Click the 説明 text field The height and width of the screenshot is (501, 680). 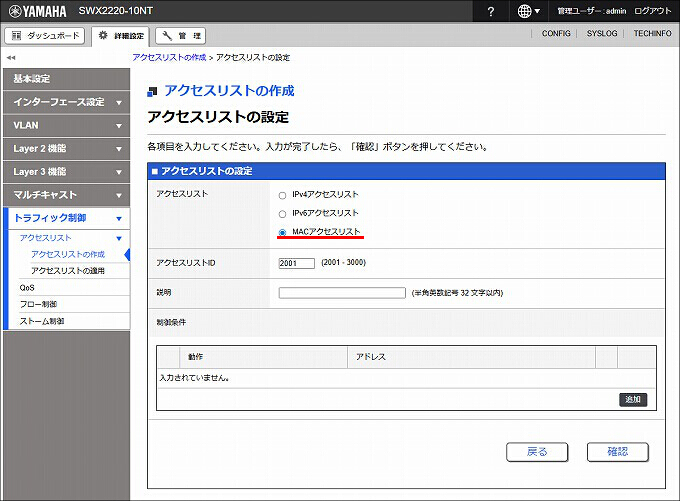pyautogui.click(x=342, y=293)
